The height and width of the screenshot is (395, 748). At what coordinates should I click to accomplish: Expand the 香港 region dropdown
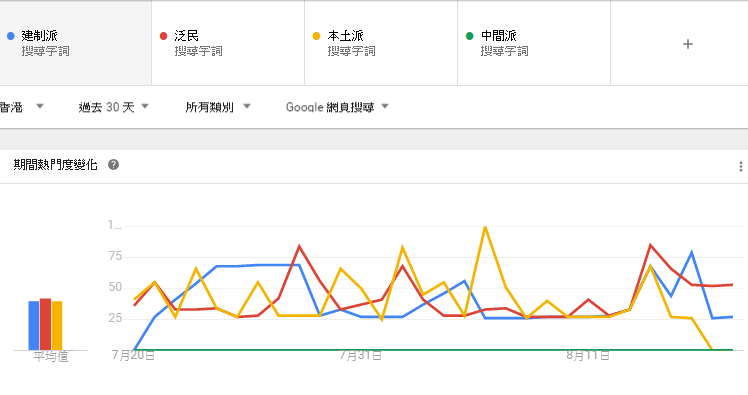point(21,107)
